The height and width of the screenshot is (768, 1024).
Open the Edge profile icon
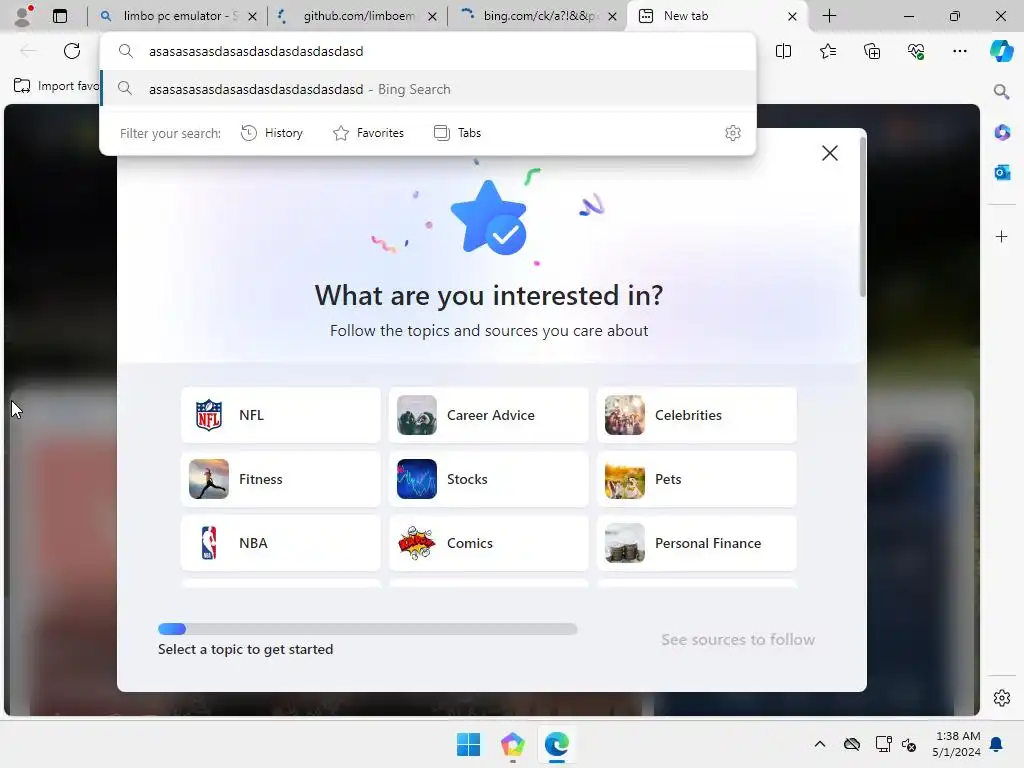click(x=23, y=16)
